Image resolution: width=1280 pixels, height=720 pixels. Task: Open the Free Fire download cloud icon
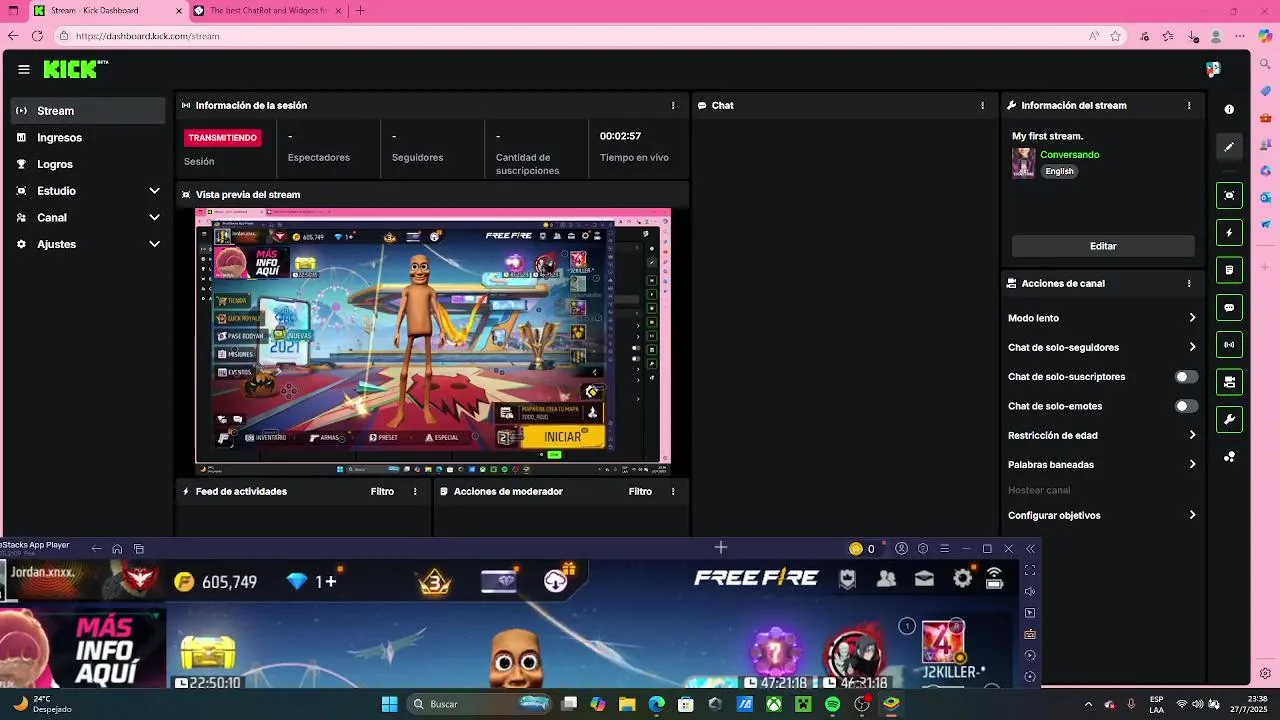556,581
